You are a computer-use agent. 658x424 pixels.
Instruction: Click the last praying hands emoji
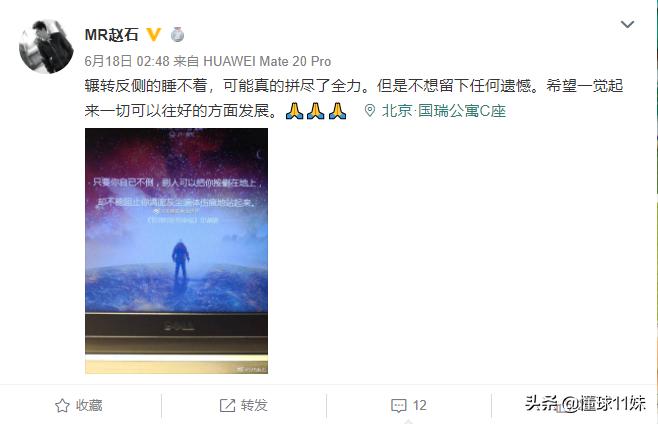pos(337,111)
